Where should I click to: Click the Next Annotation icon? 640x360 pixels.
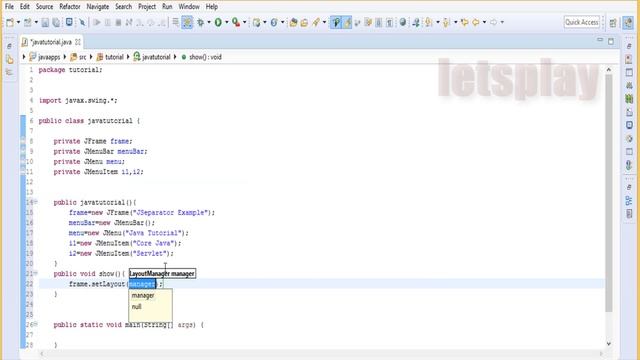pyautogui.click(x=429, y=22)
